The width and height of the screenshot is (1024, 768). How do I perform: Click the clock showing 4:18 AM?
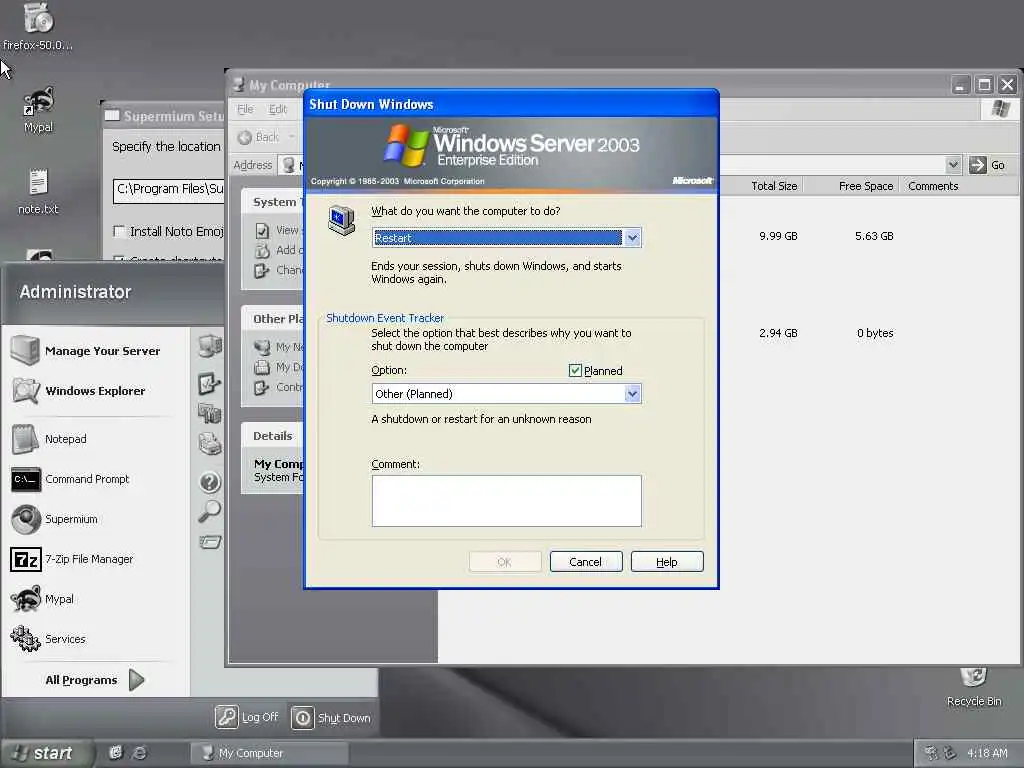pos(987,753)
